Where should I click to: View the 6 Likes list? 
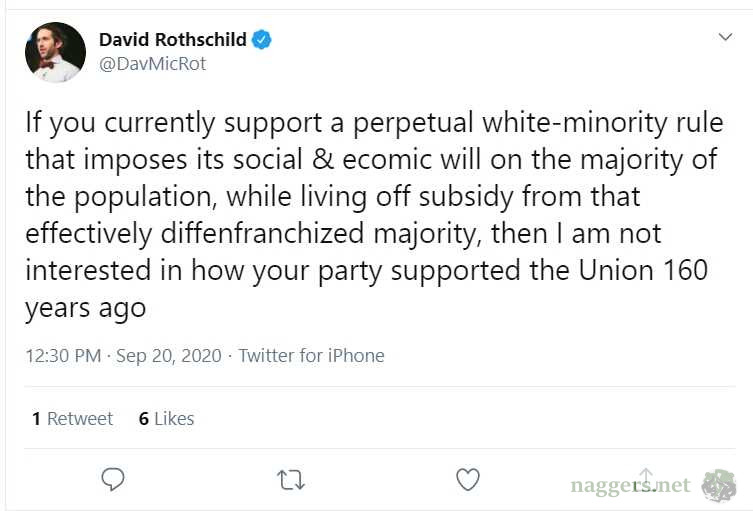click(166, 419)
